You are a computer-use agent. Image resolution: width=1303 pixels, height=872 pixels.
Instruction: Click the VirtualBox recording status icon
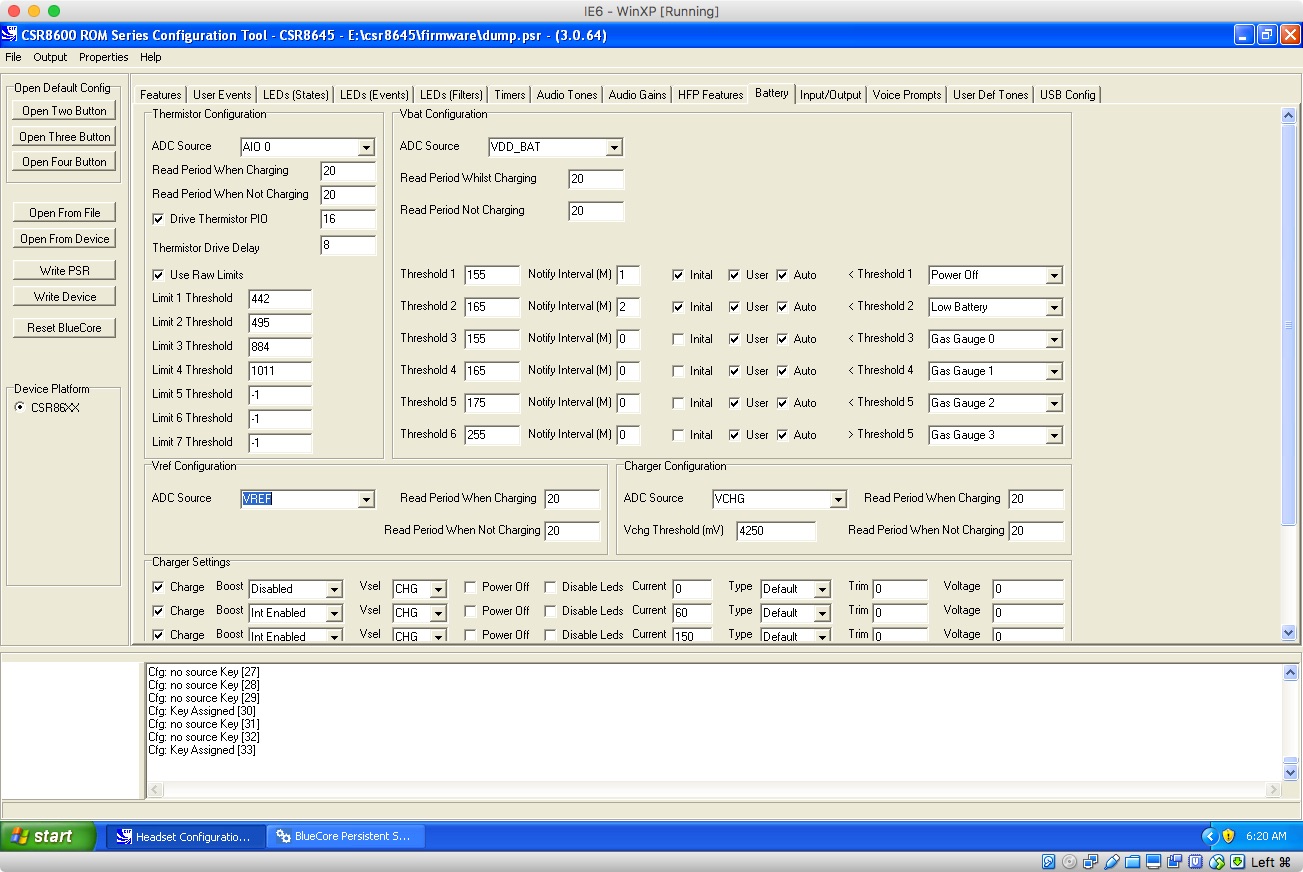click(1175, 861)
